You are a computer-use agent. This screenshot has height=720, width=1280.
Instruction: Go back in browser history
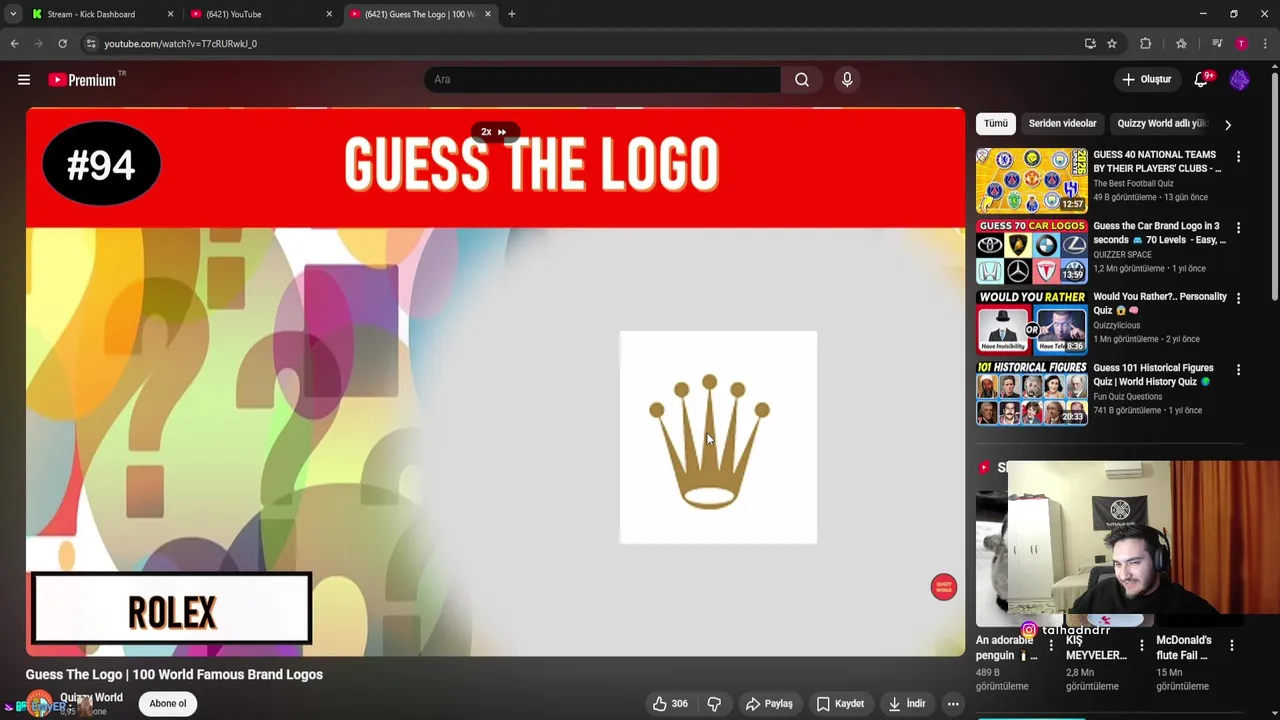(14, 43)
